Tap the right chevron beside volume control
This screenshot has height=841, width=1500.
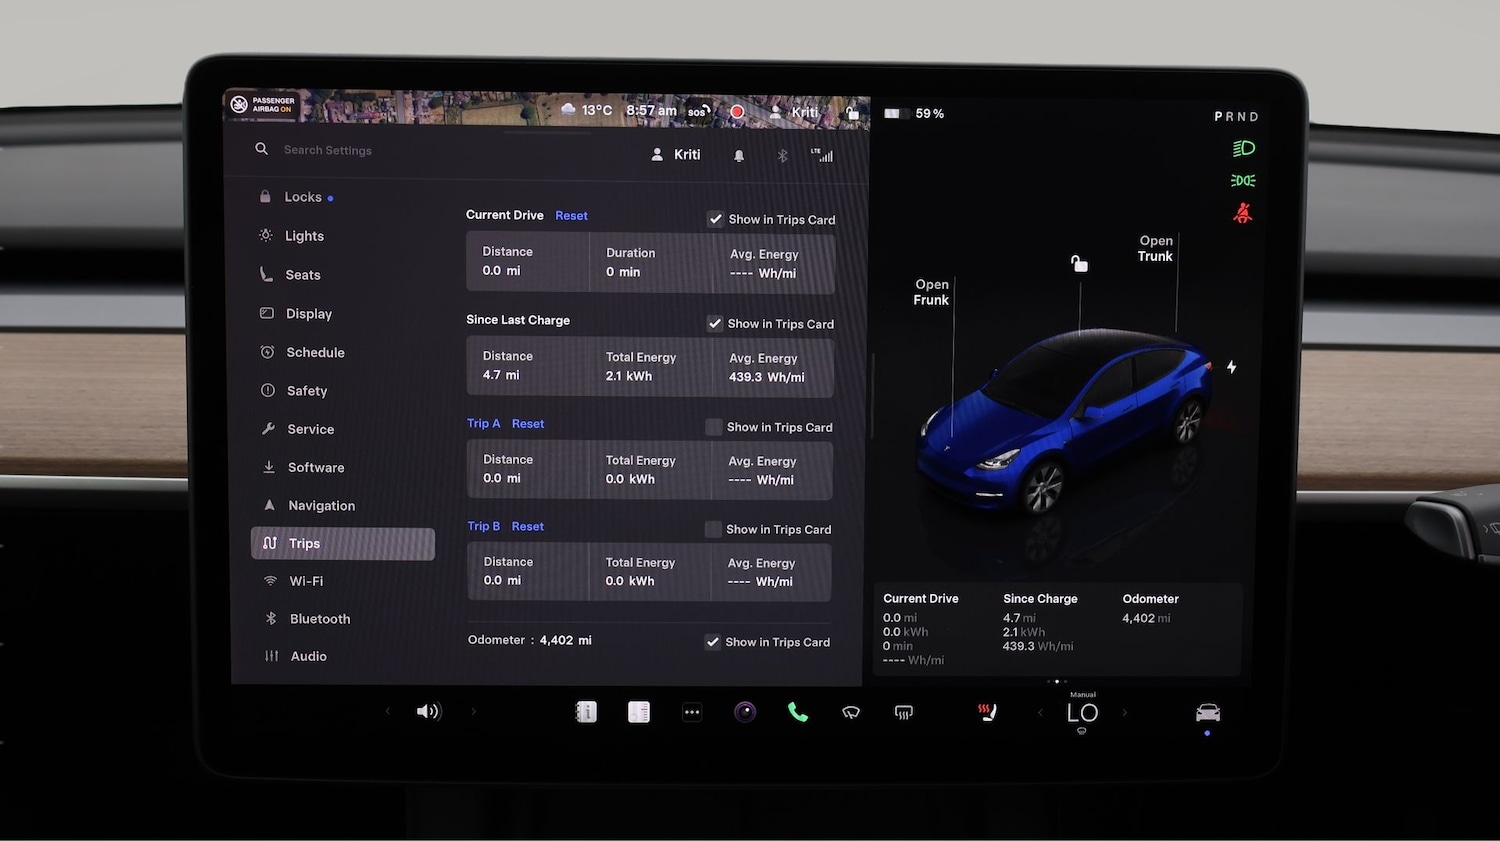473,711
